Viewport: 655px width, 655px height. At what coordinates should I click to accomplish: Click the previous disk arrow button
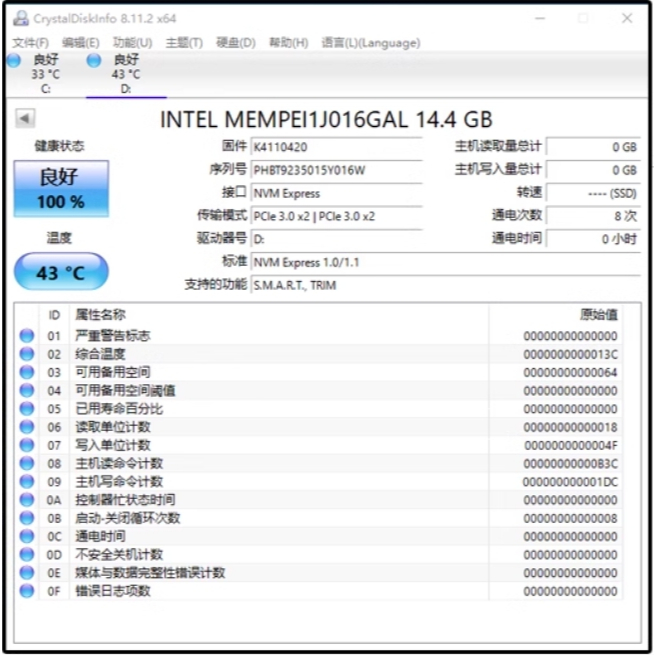25,120
